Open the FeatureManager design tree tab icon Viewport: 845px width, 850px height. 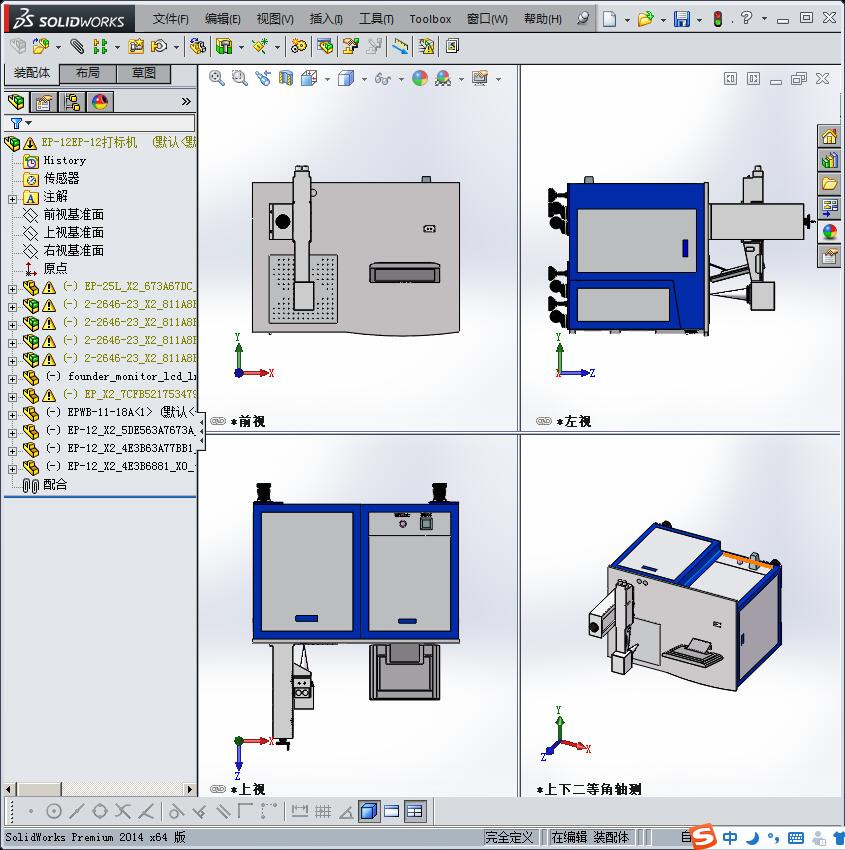point(16,101)
